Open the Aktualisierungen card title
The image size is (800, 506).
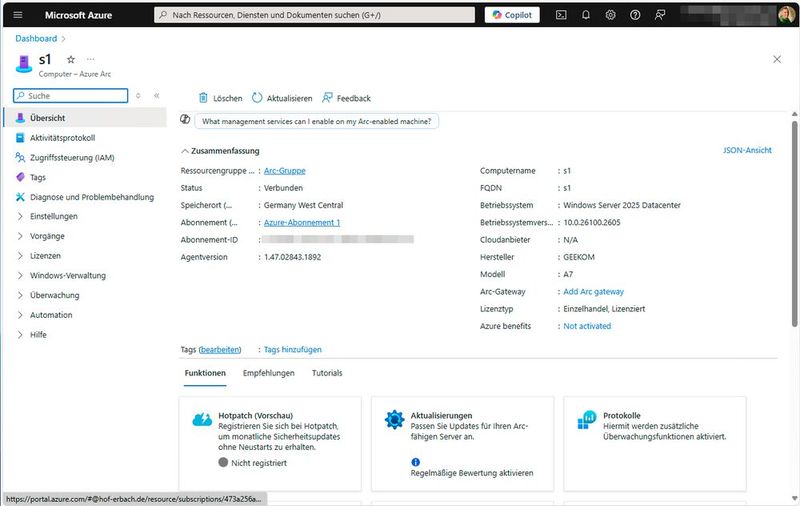[441, 415]
